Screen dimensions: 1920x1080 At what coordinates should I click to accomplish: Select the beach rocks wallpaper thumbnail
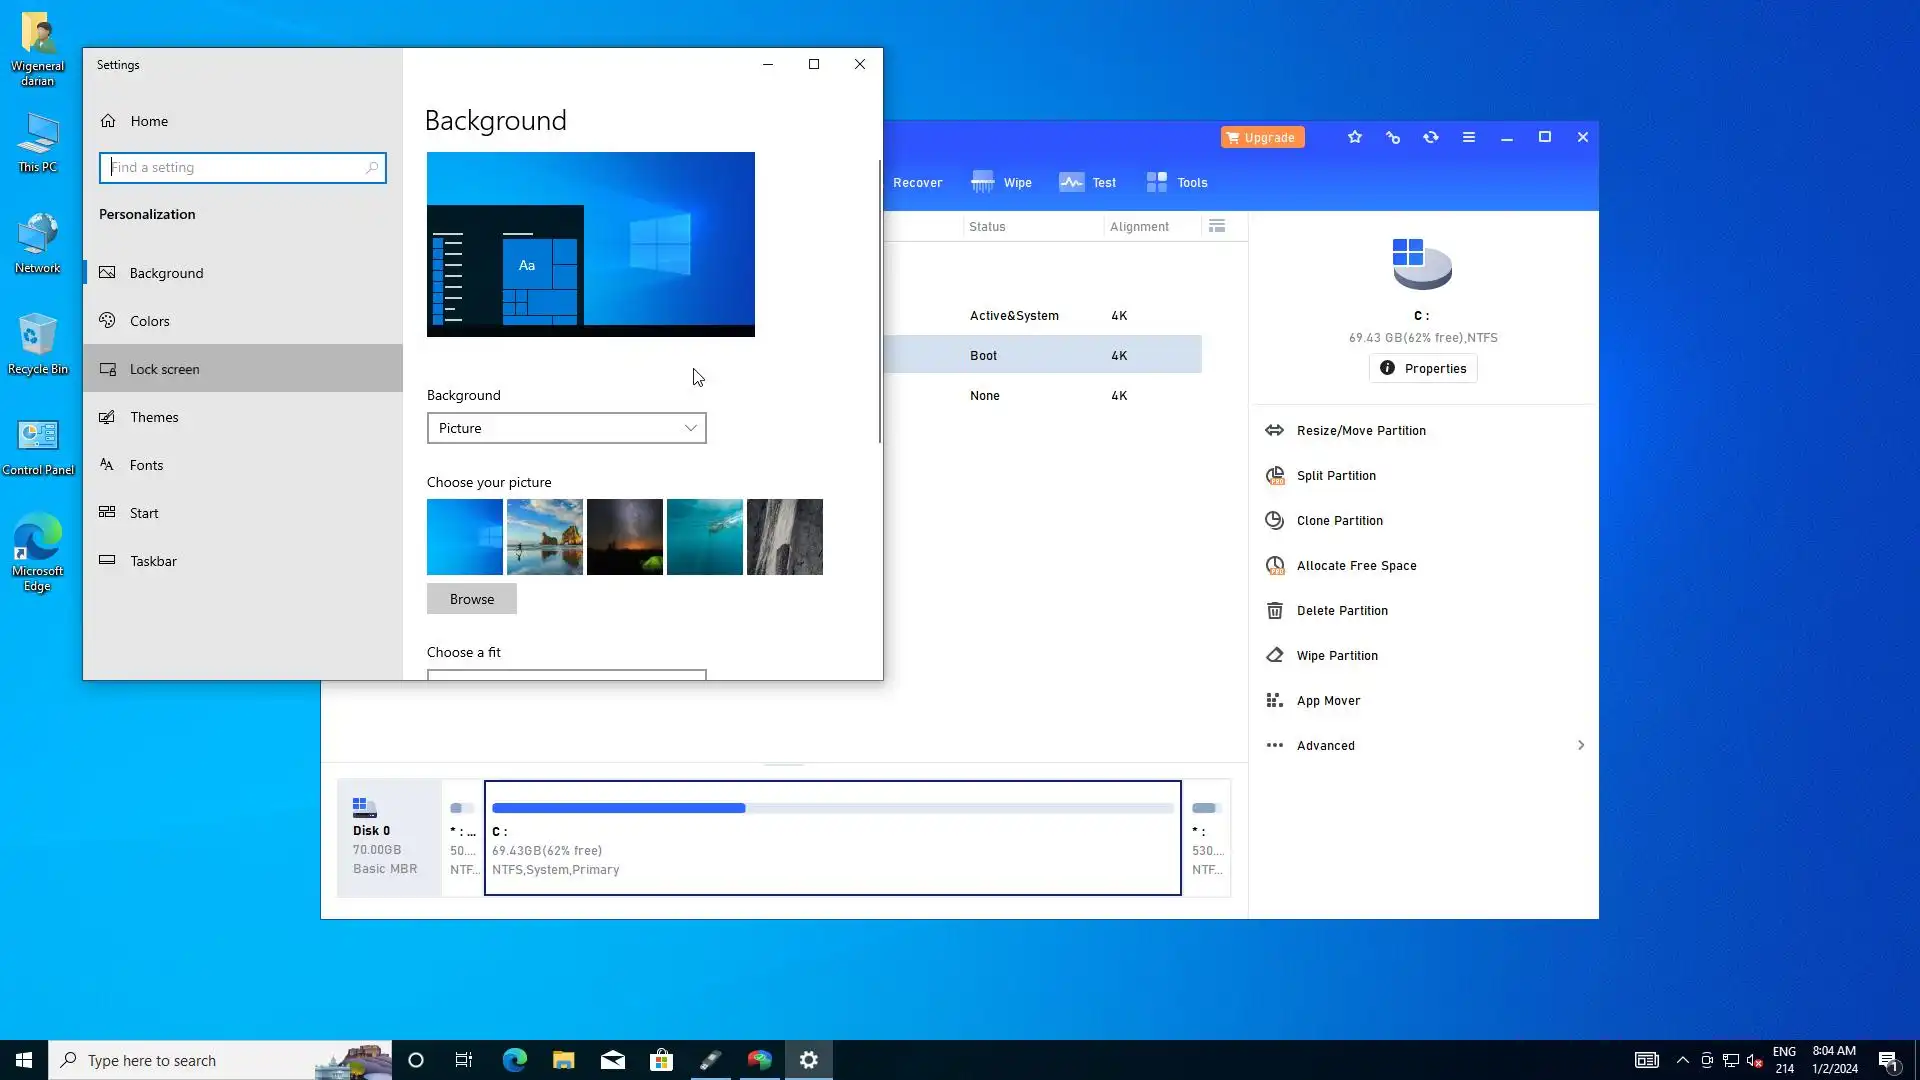[544, 537]
